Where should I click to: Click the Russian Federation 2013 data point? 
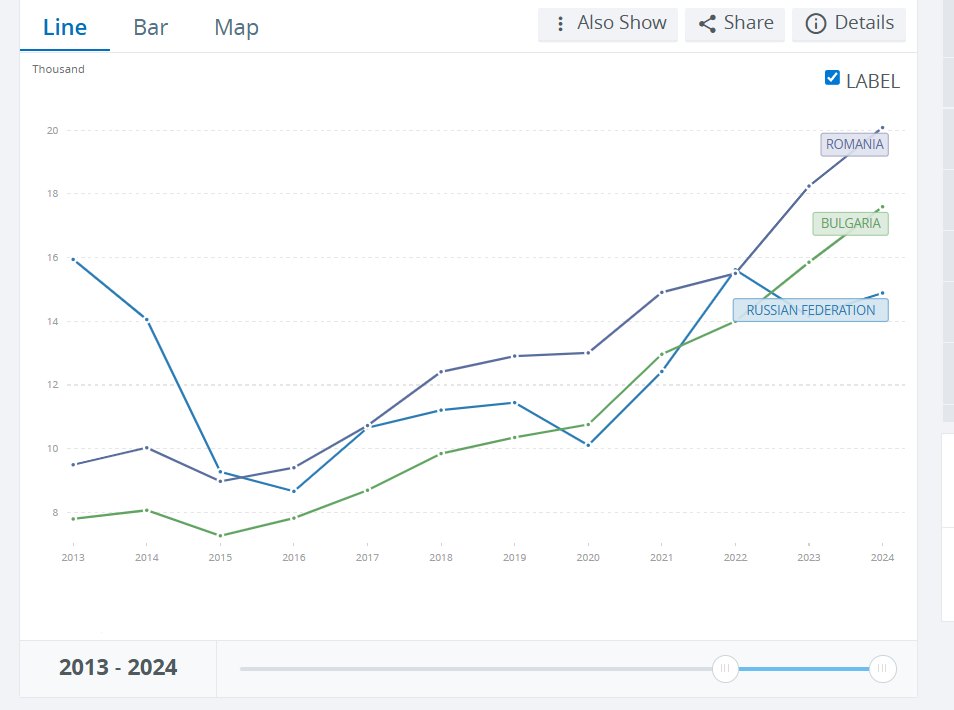pyautogui.click(x=74, y=260)
